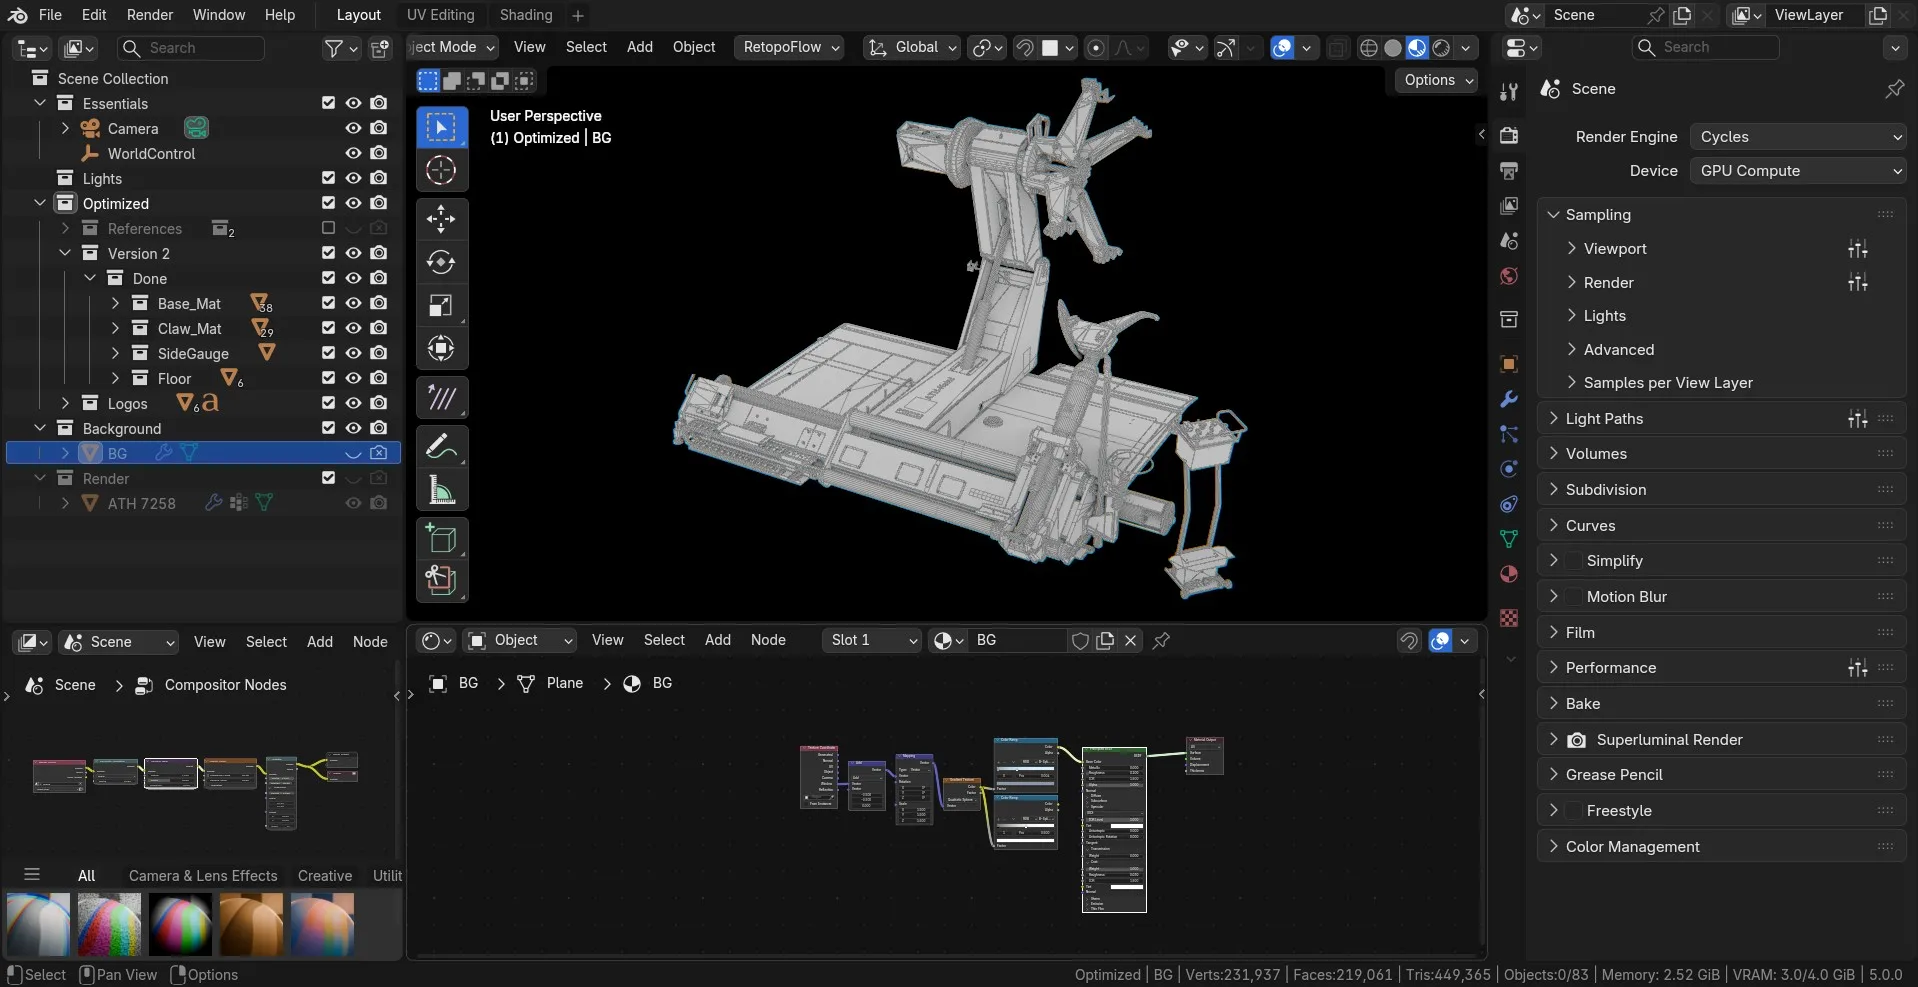Enable the Freestyle checkbox
Image resolution: width=1918 pixels, height=987 pixels.
[x=1574, y=811]
